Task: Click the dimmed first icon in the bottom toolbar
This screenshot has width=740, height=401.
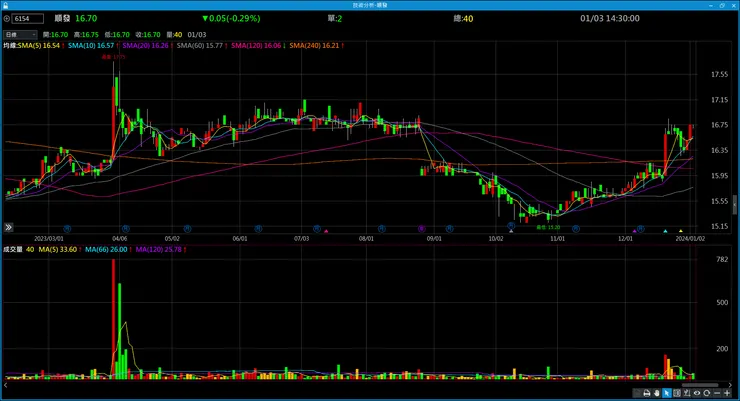Action: point(637,393)
